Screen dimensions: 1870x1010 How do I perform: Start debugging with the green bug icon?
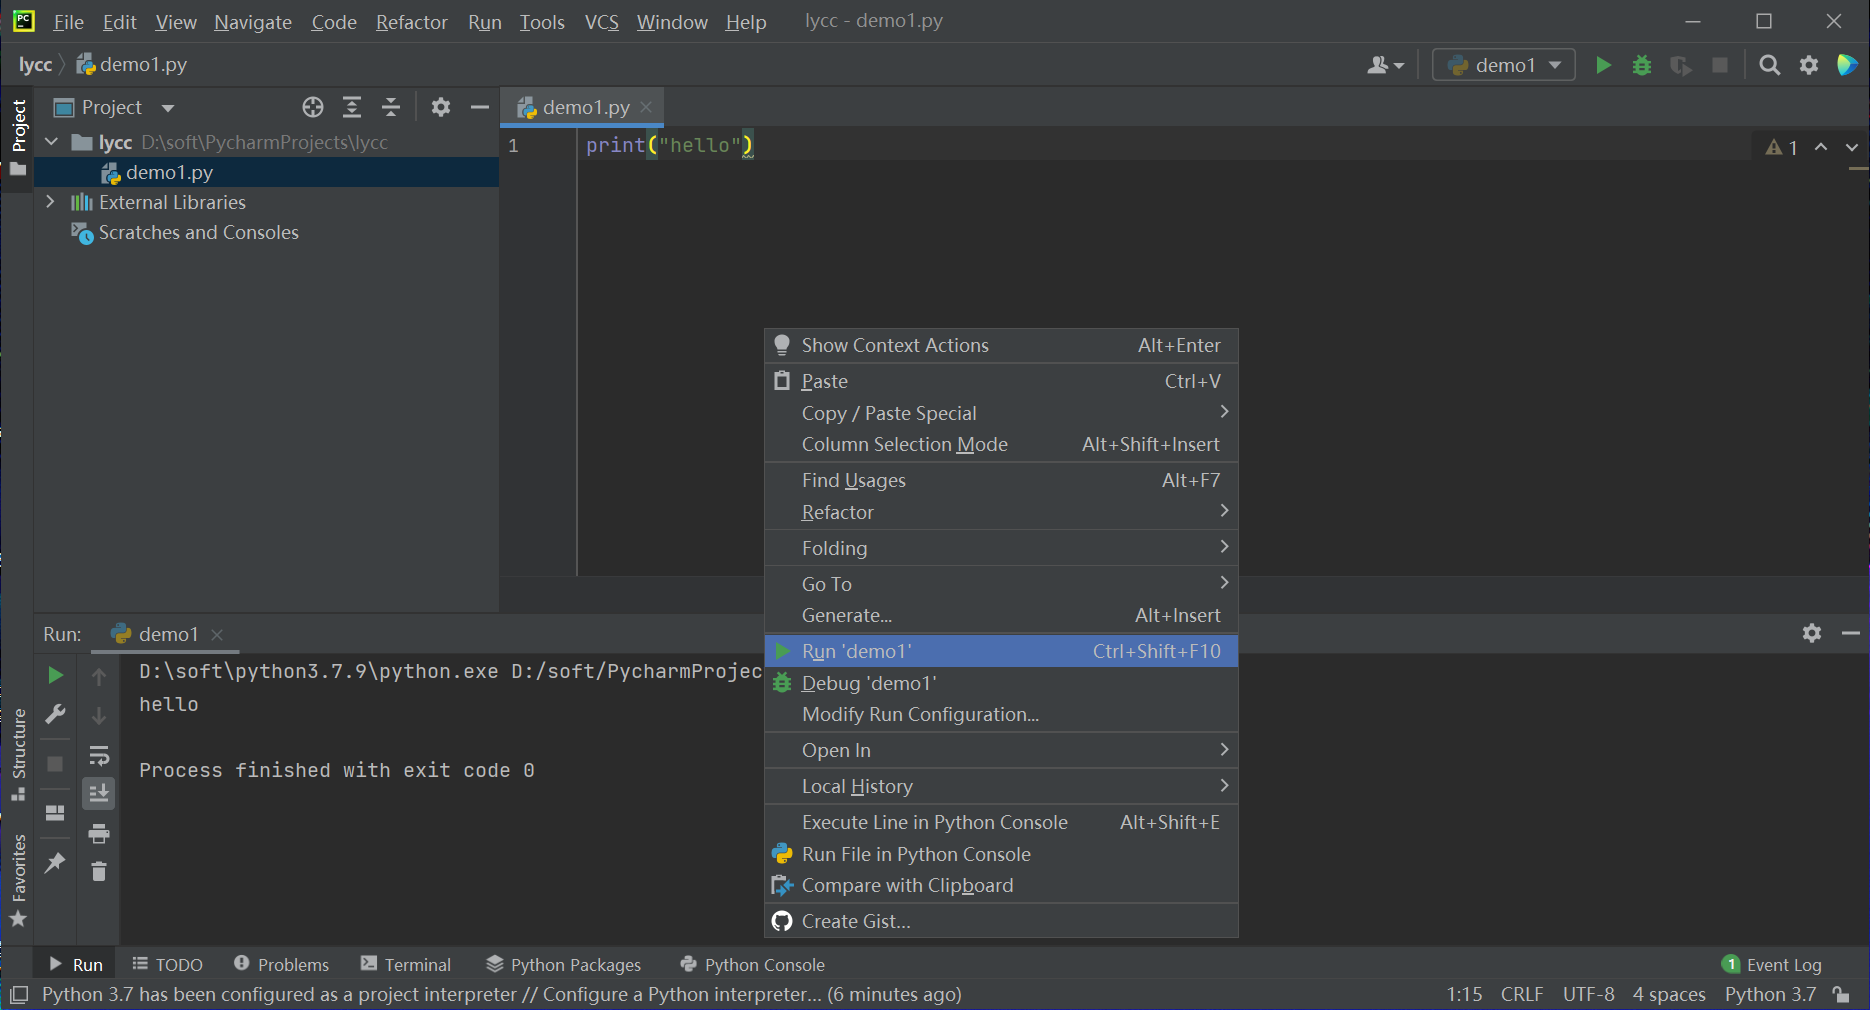pyautogui.click(x=1641, y=64)
